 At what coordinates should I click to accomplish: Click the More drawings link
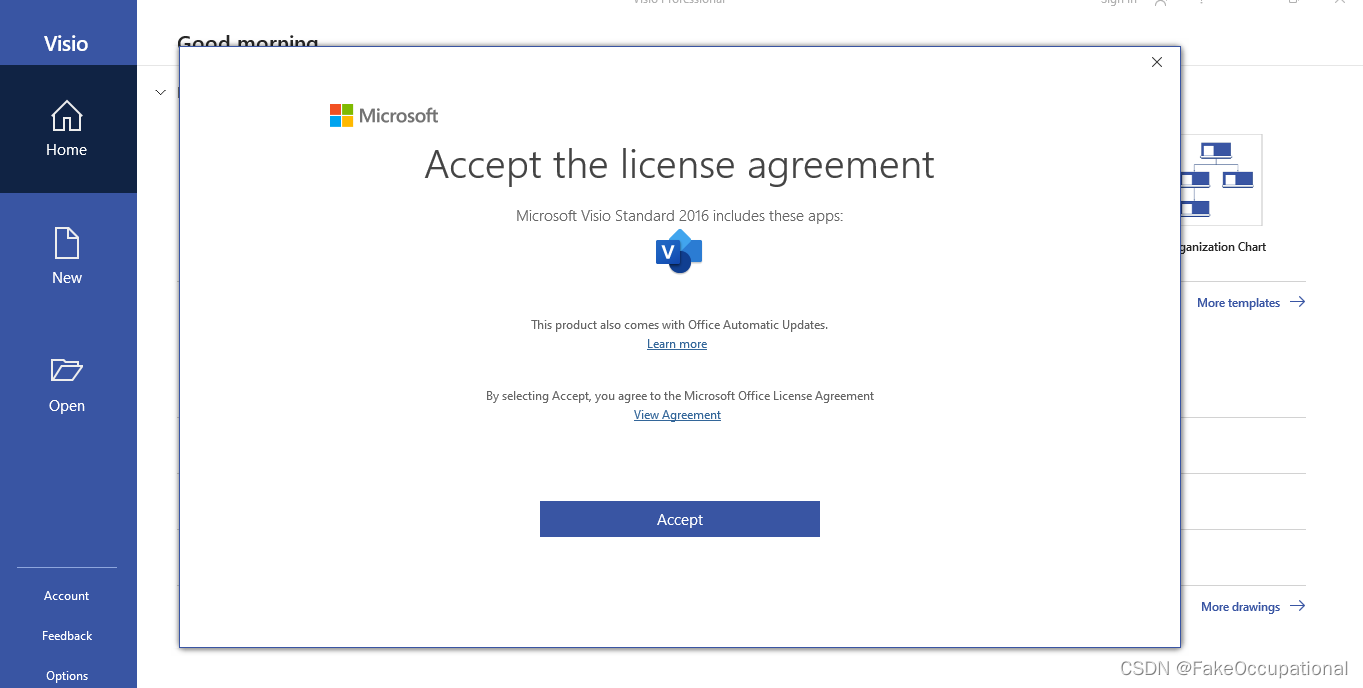[1253, 606]
